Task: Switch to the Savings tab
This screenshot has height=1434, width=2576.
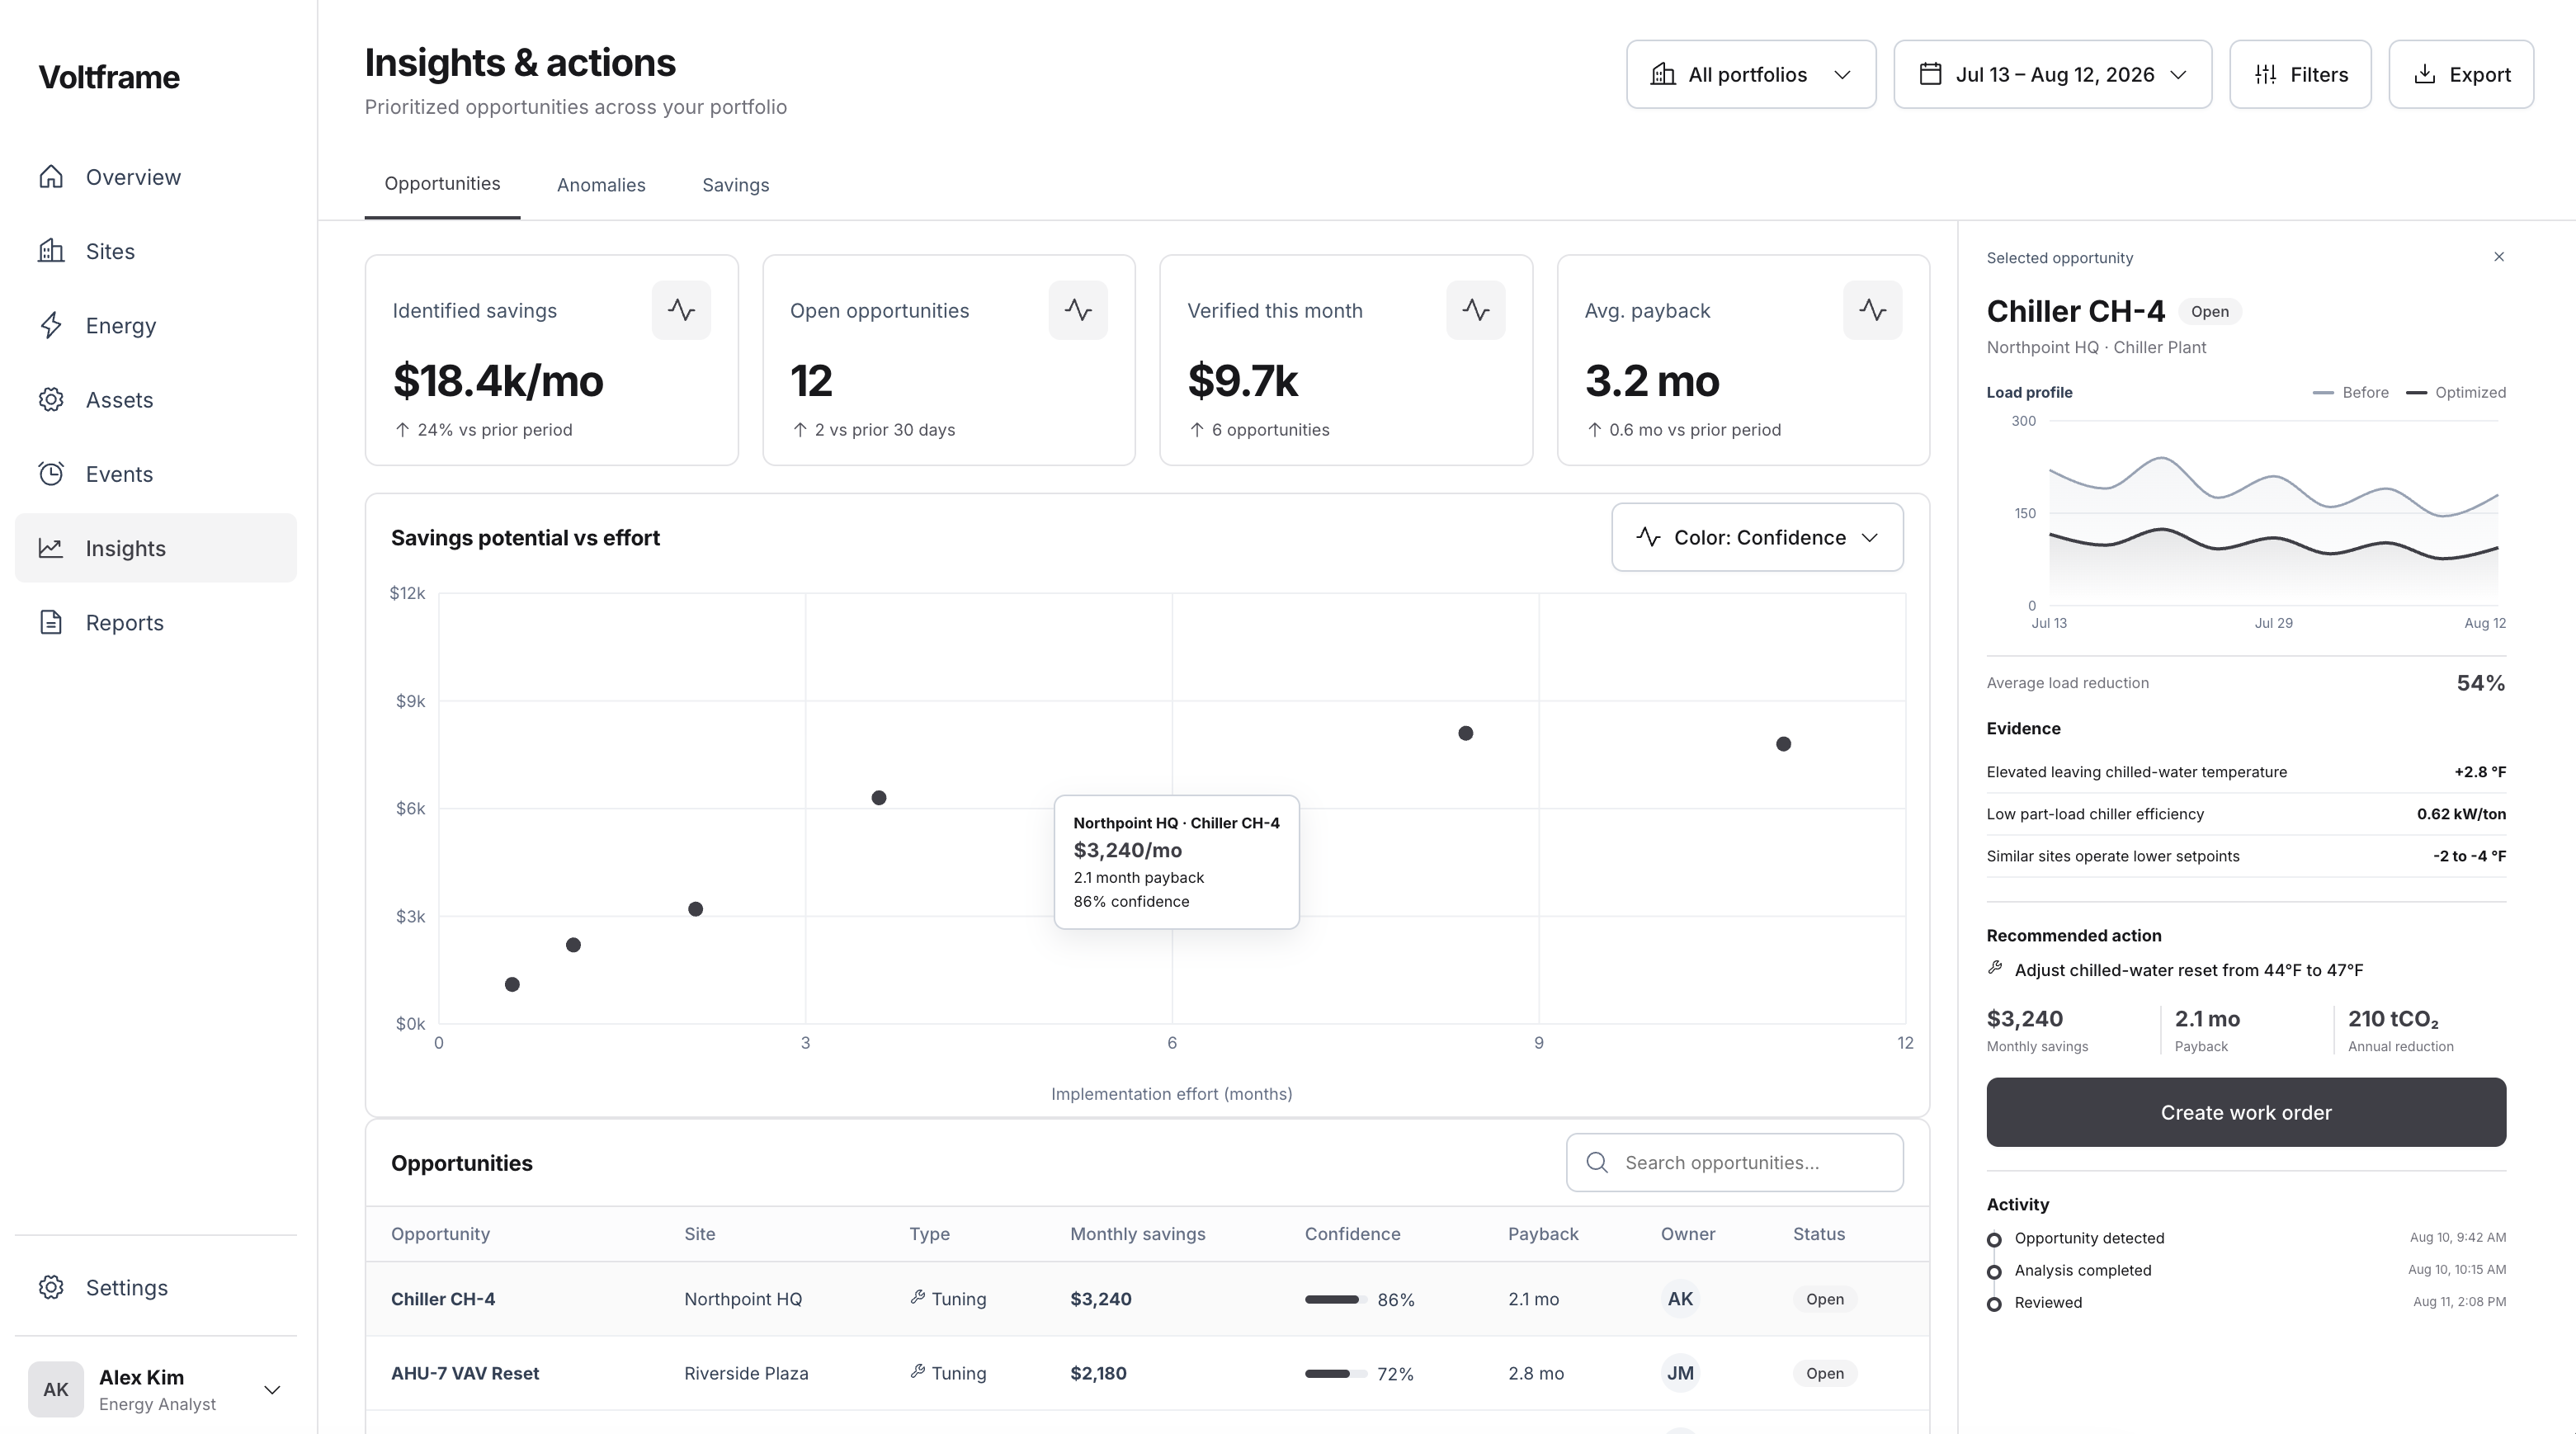Action: (735, 185)
